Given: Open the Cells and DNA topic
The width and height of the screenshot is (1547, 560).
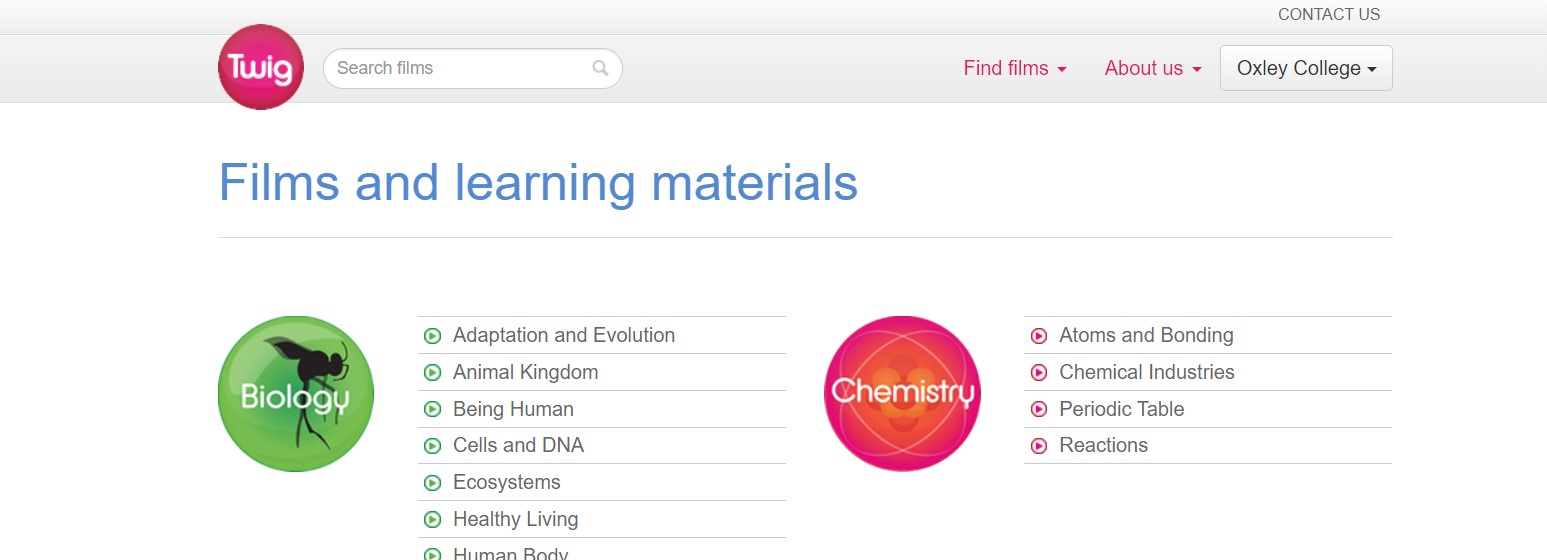Looking at the screenshot, I should (x=518, y=445).
